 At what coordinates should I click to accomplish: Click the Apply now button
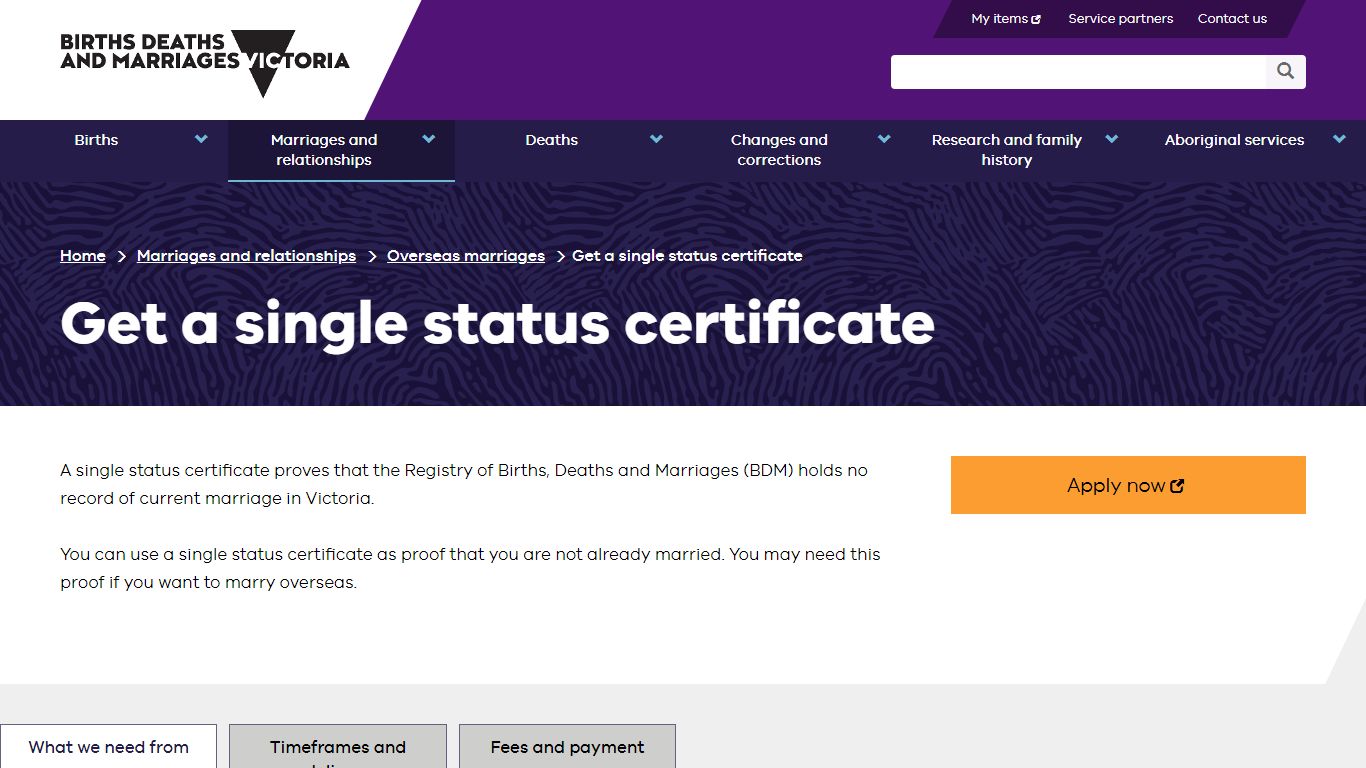[x=1128, y=485]
